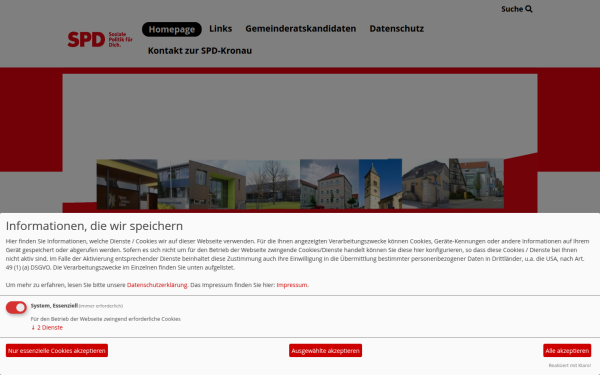Click the half-timbered house photo
This screenshot has width=600, height=375.
[476, 184]
